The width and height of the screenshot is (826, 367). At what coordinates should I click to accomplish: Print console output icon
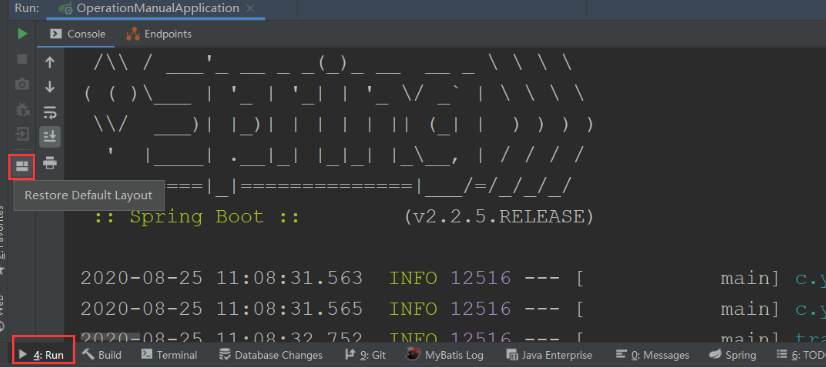pos(50,163)
